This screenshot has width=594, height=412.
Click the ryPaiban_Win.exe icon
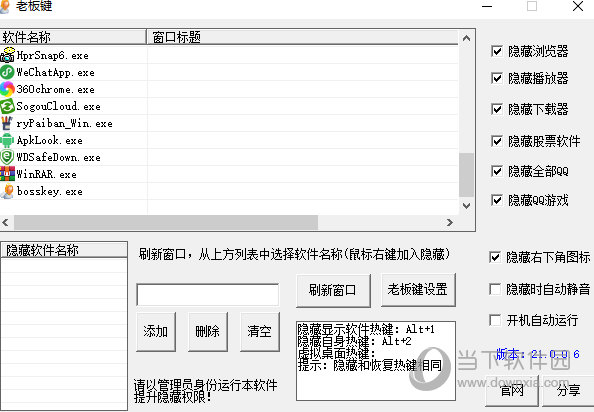[x=7, y=123]
